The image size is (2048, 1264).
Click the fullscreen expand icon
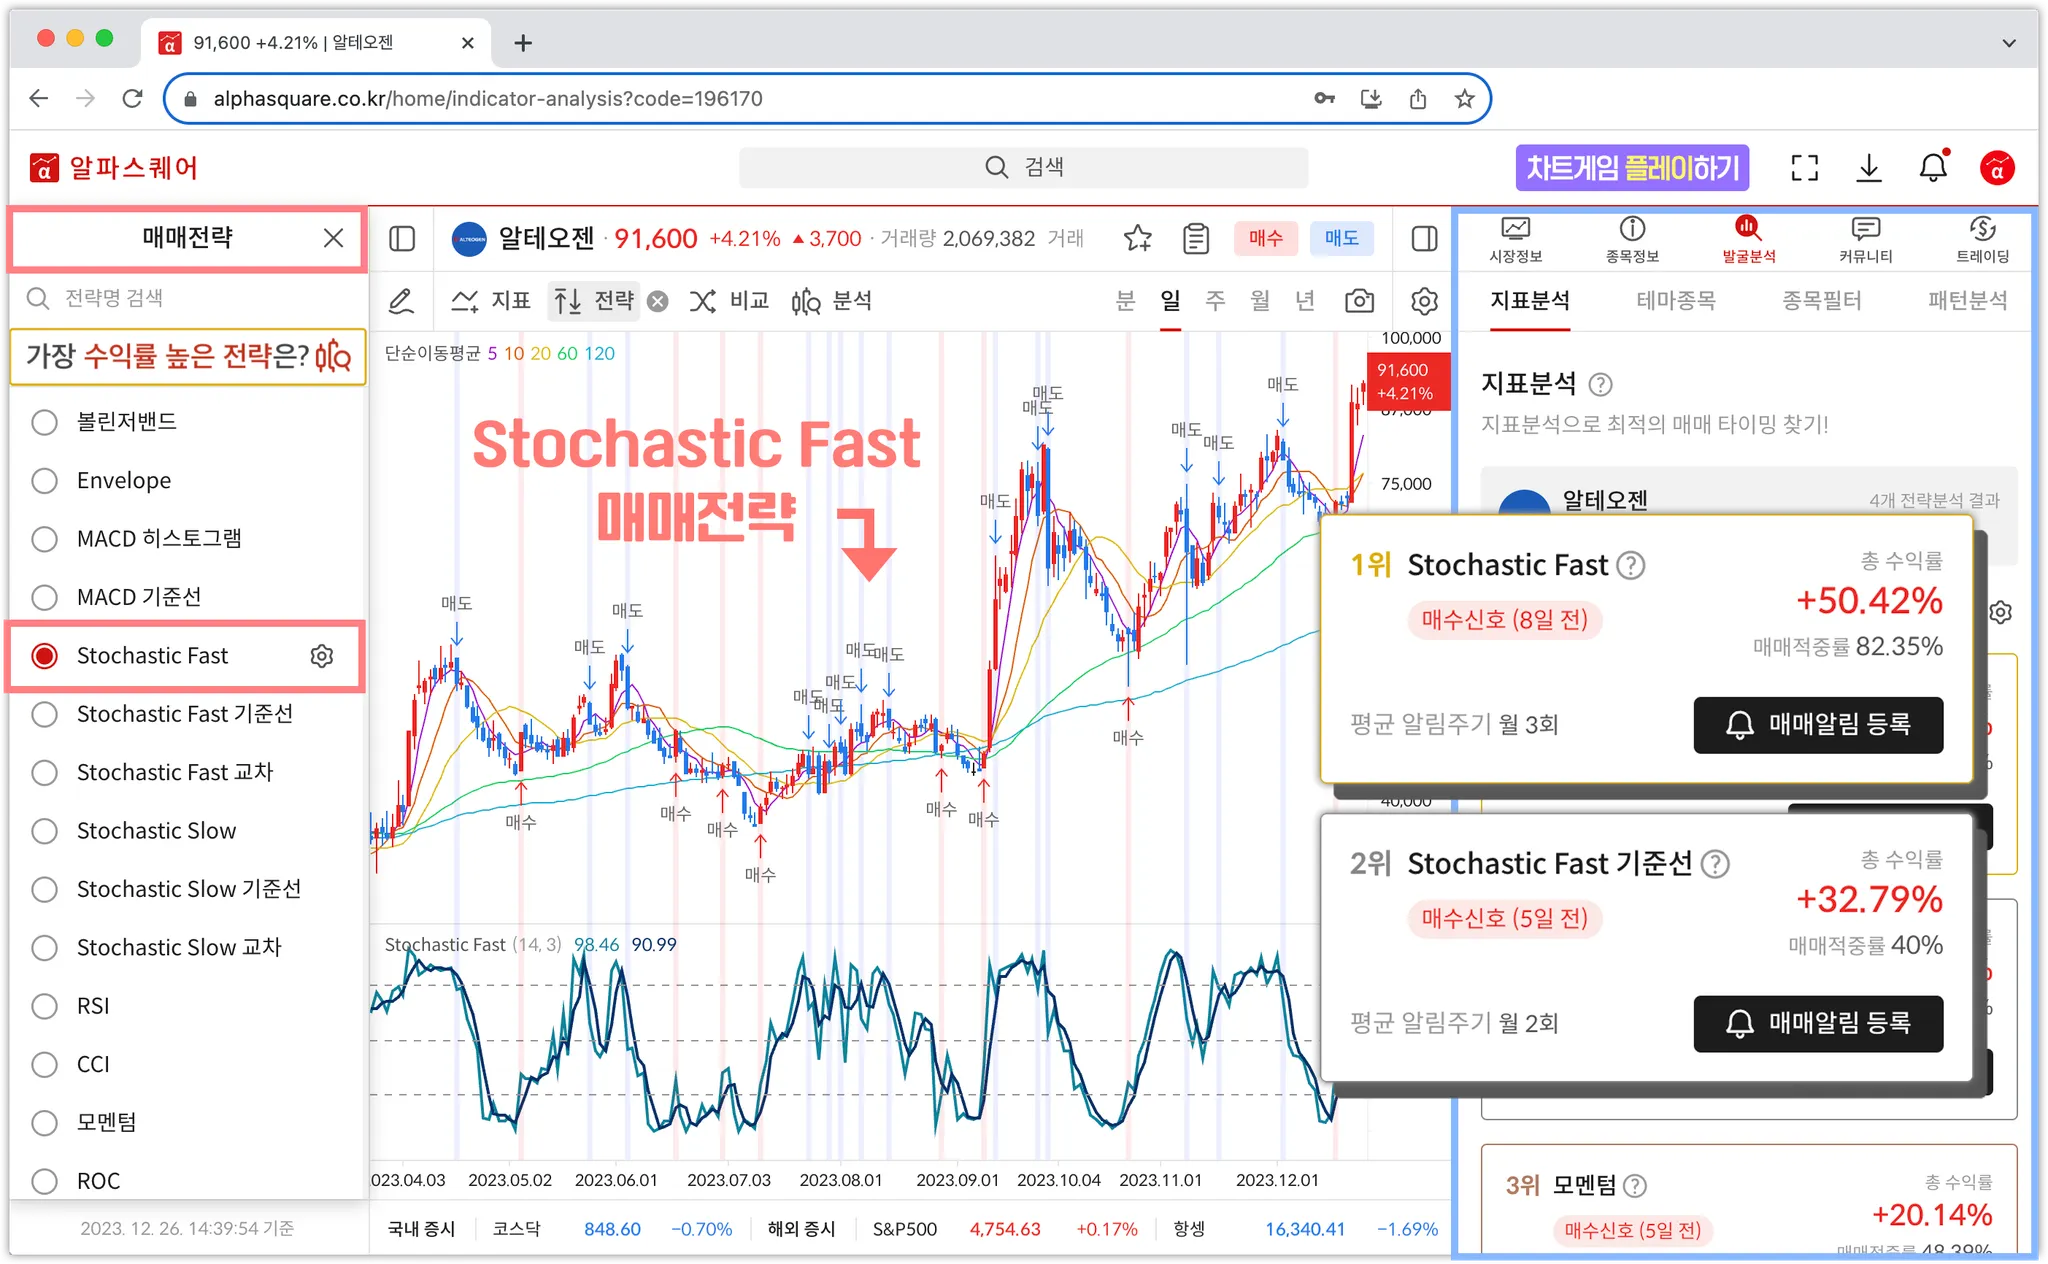point(1804,168)
